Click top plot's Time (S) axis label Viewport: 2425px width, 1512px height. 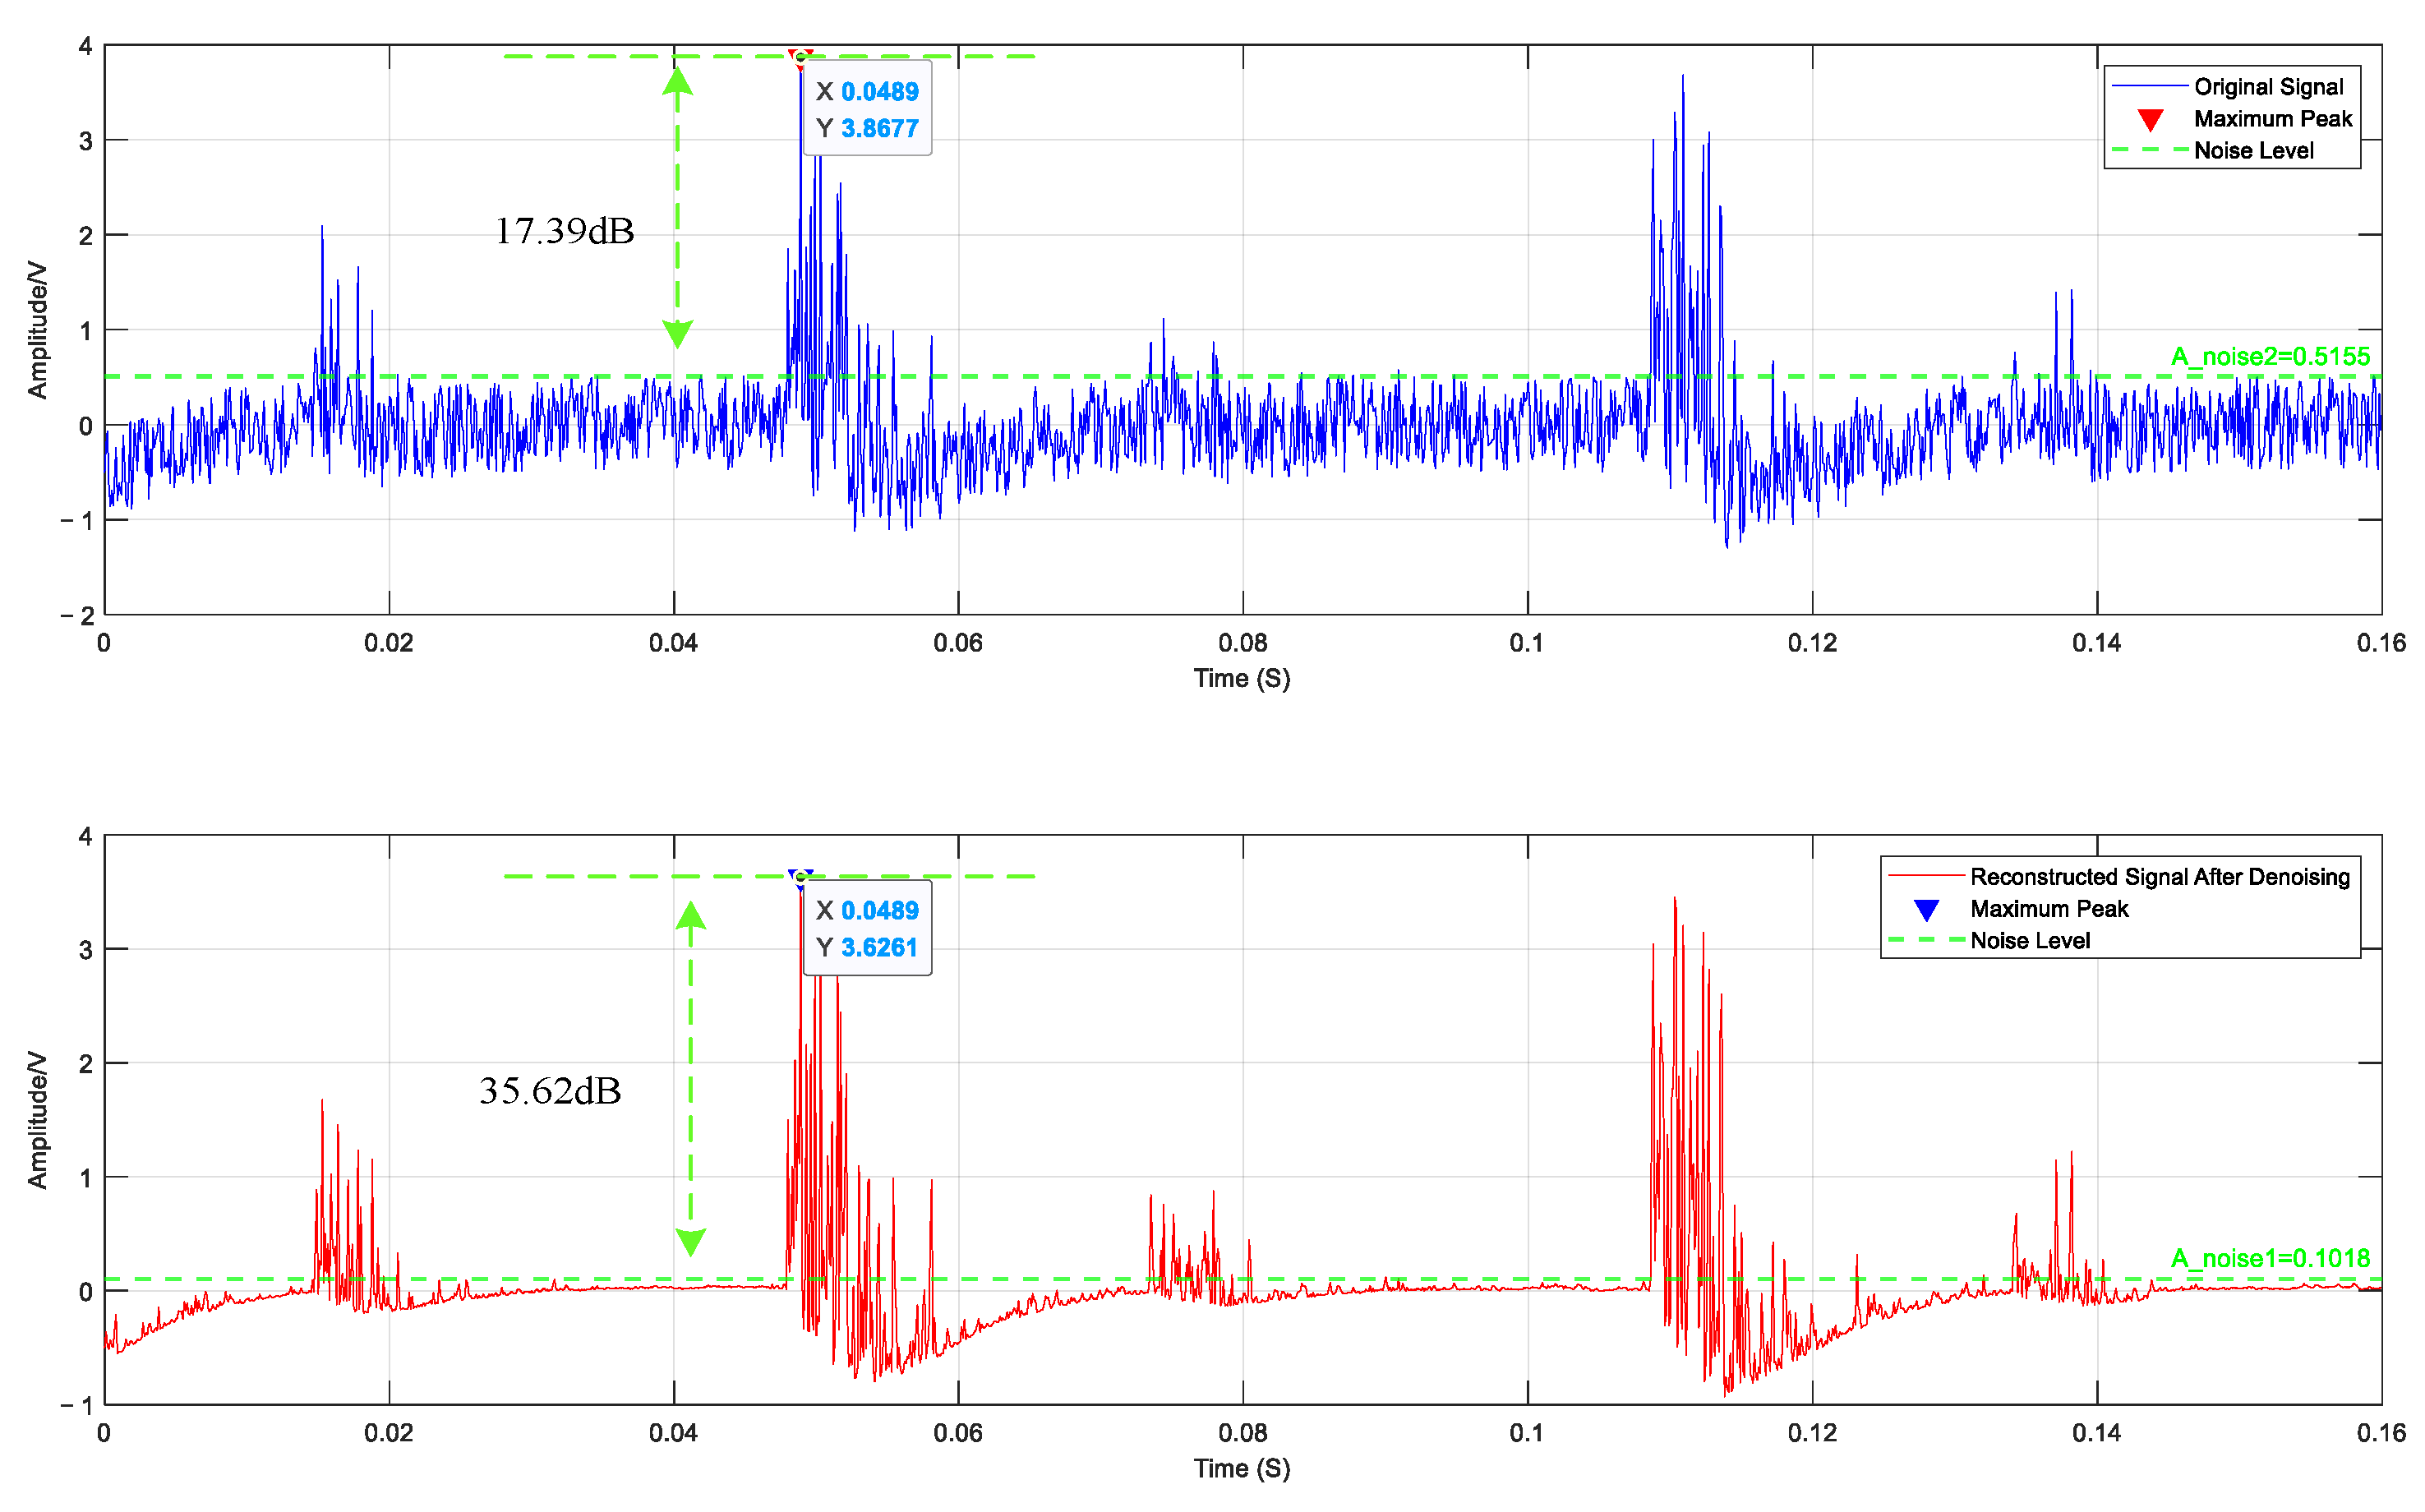[1241, 678]
